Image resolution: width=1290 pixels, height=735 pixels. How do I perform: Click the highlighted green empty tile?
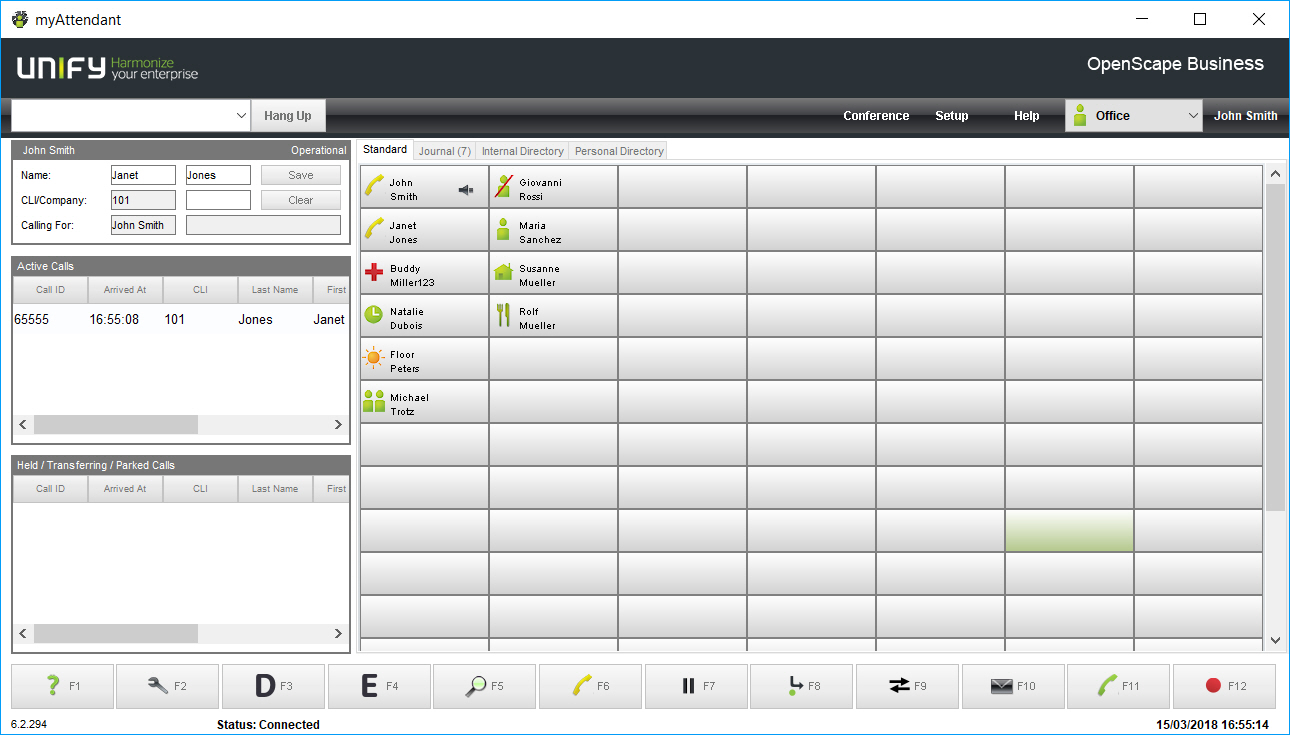pyautogui.click(x=1069, y=530)
